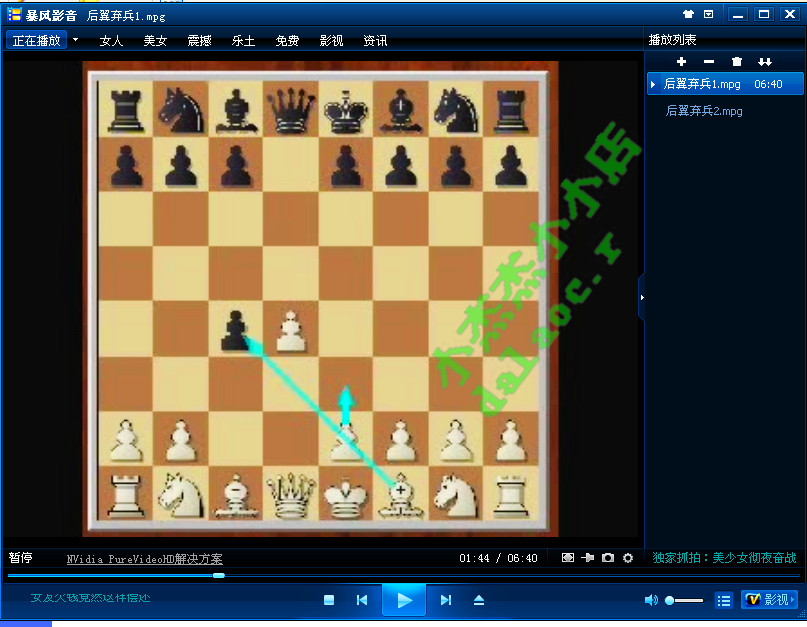Image resolution: width=807 pixels, height=627 pixels.
Task: Toggle the playlist panel via list icon
Action: tap(723, 600)
